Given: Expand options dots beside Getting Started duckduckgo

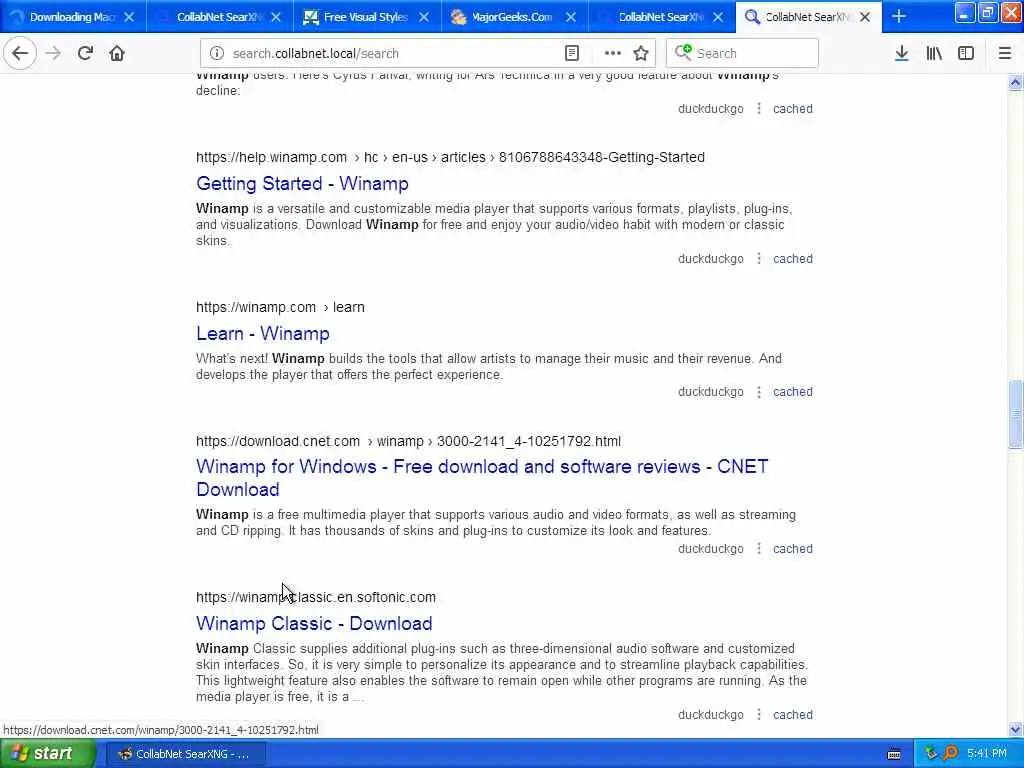Looking at the screenshot, I should coord(759,259).
